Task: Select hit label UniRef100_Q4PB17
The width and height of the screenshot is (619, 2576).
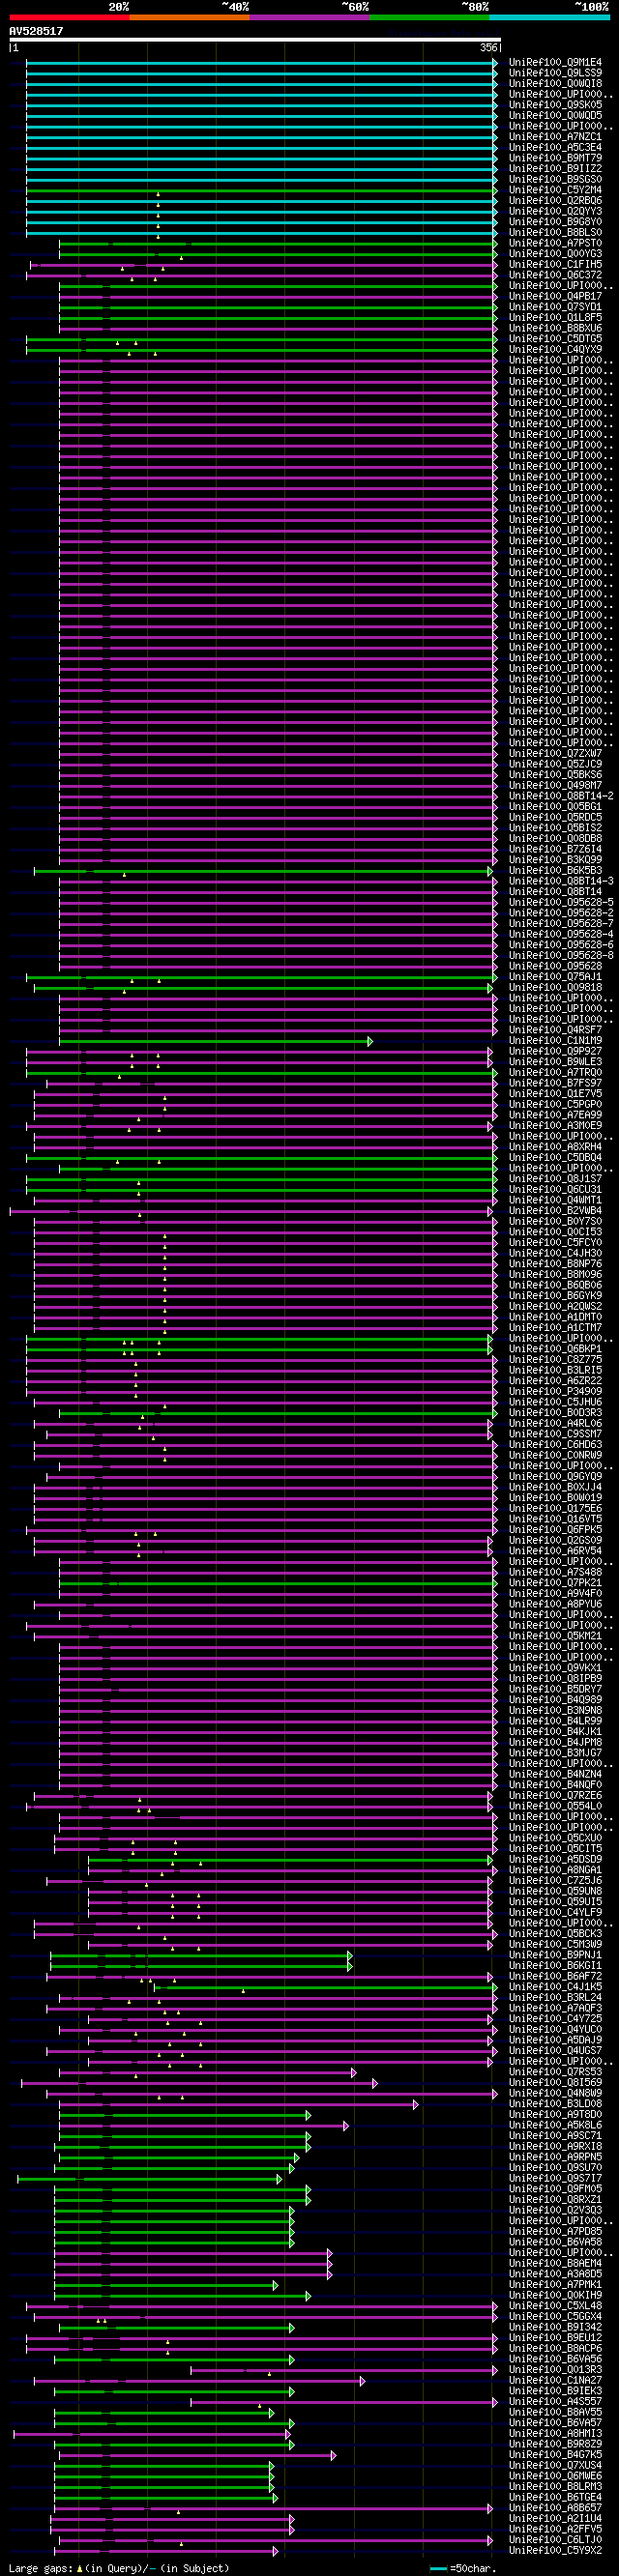Action: 555,296
